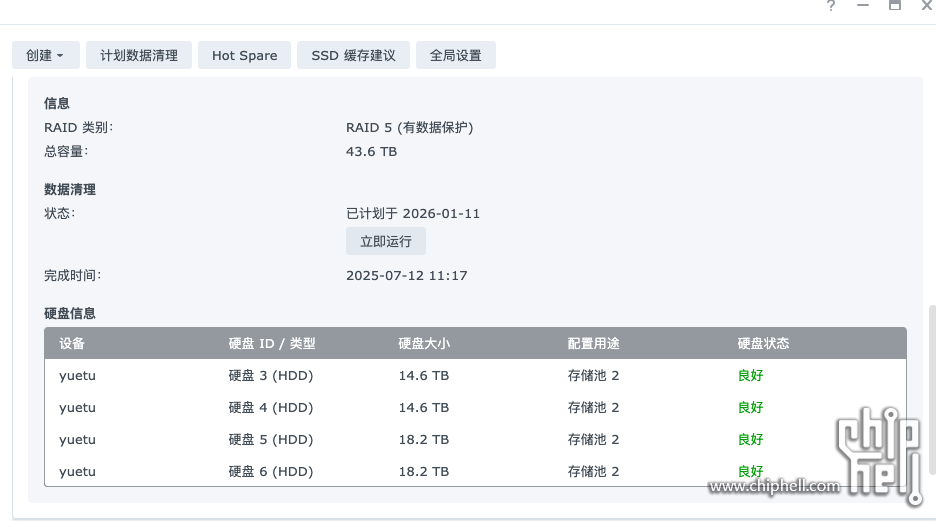Click the 配置用途 column header
Screen dimensions: 936x521
coord(594,344)
